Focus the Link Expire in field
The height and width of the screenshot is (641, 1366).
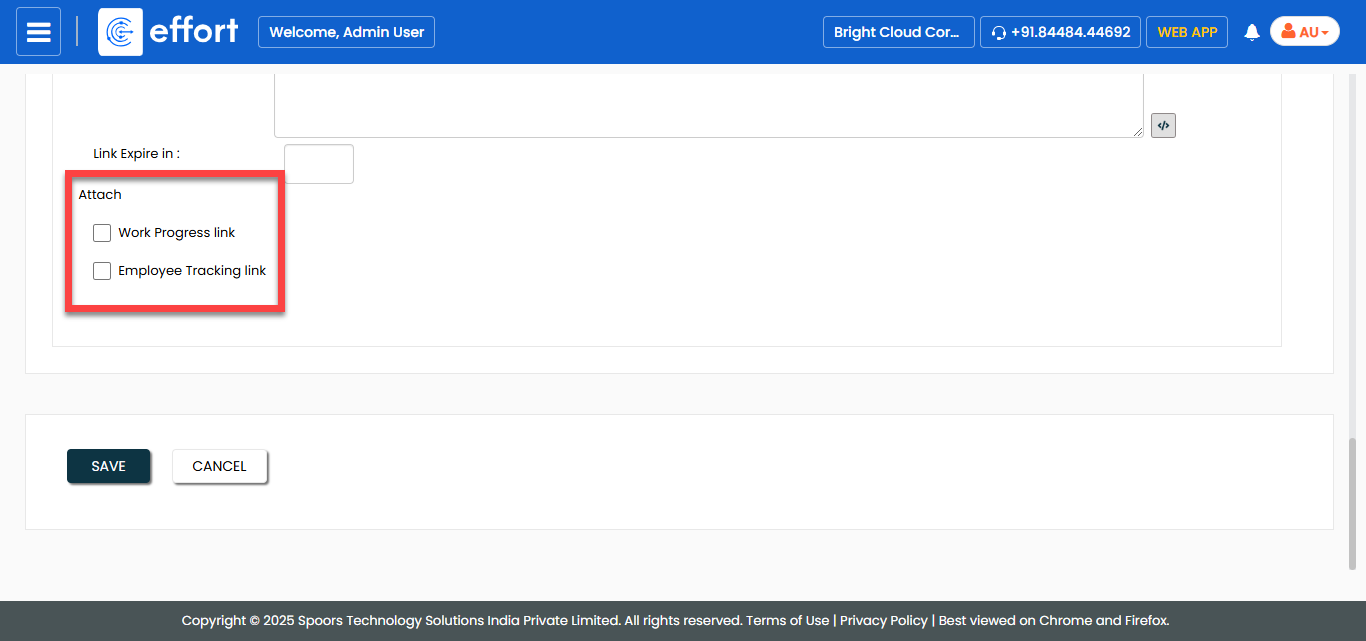click(319, 164)
